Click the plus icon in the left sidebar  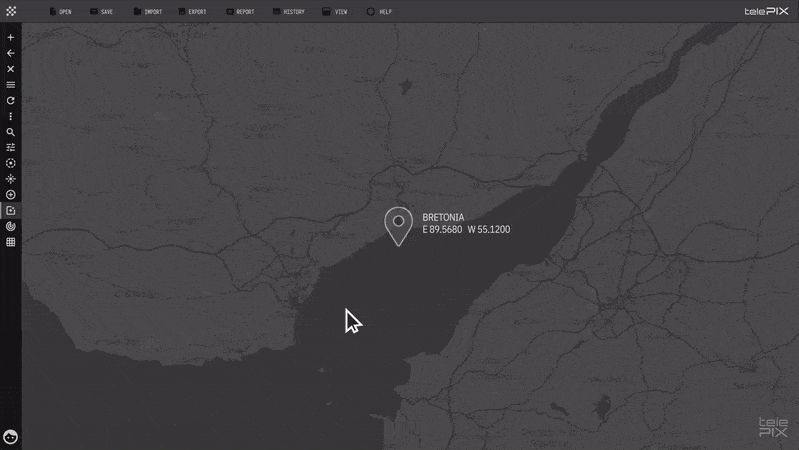(x=11, y=37)
